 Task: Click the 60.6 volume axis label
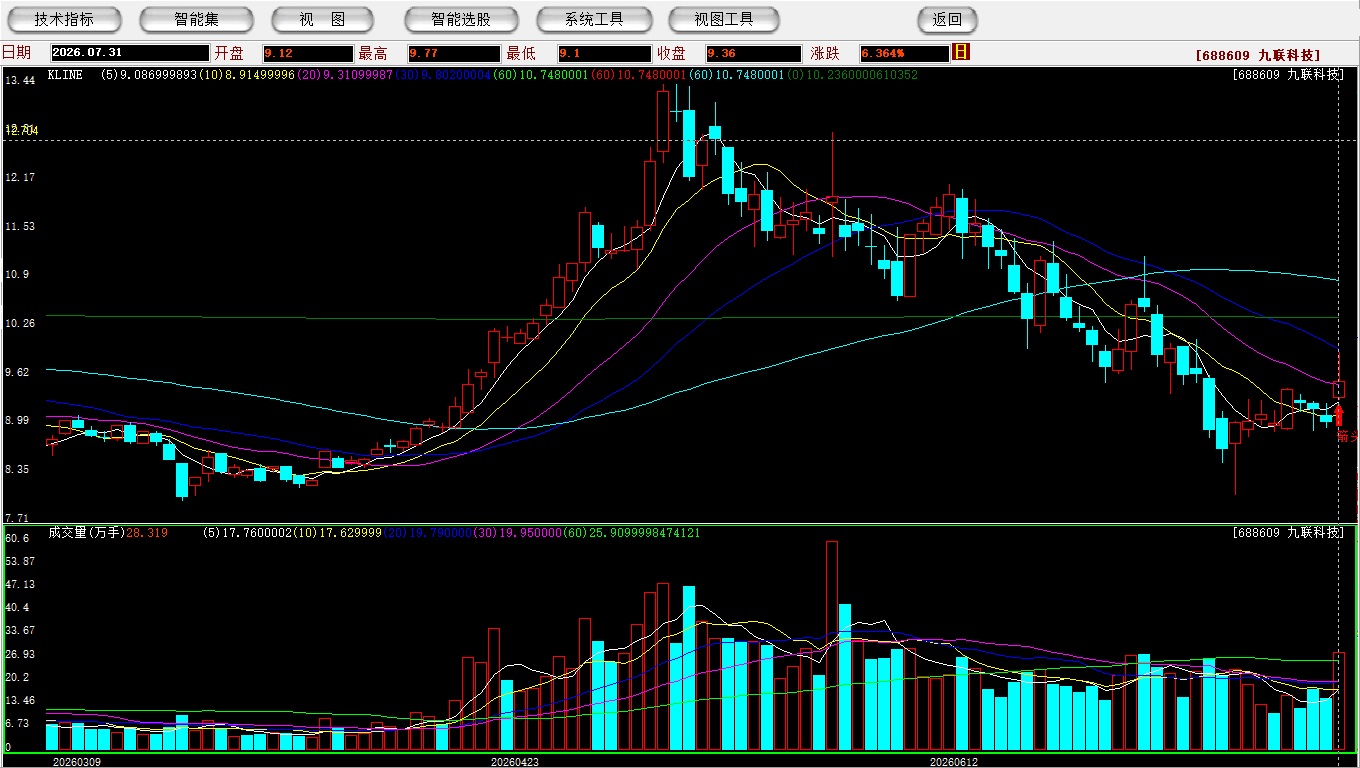point(17,538)
